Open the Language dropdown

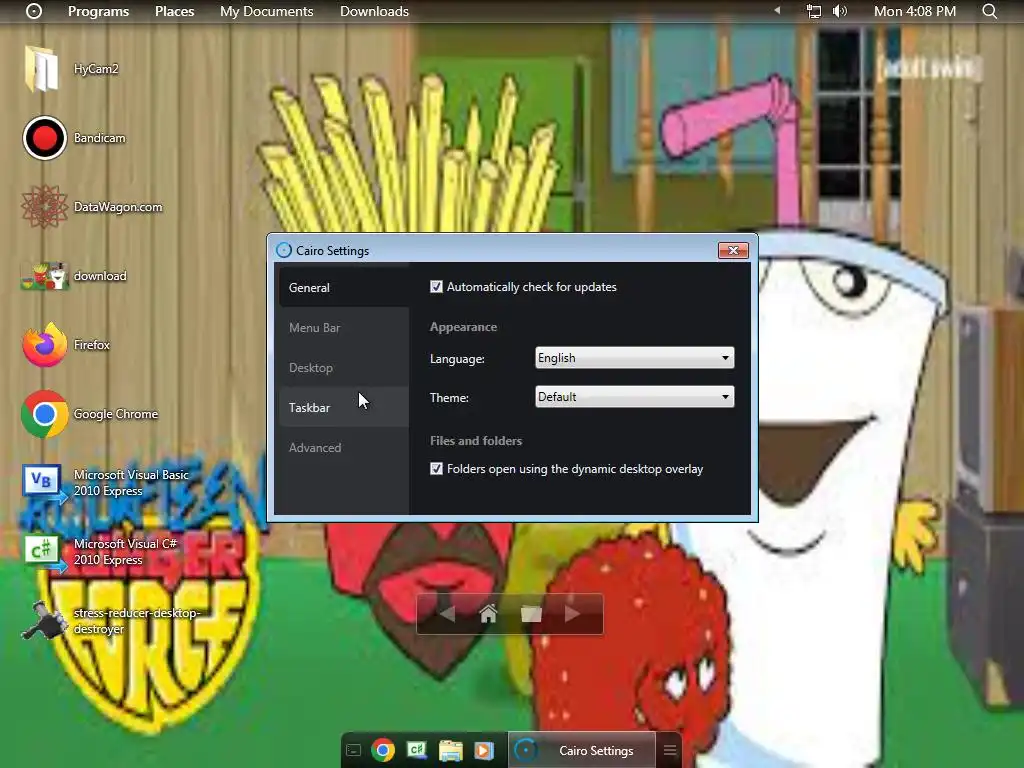[635, 358]
